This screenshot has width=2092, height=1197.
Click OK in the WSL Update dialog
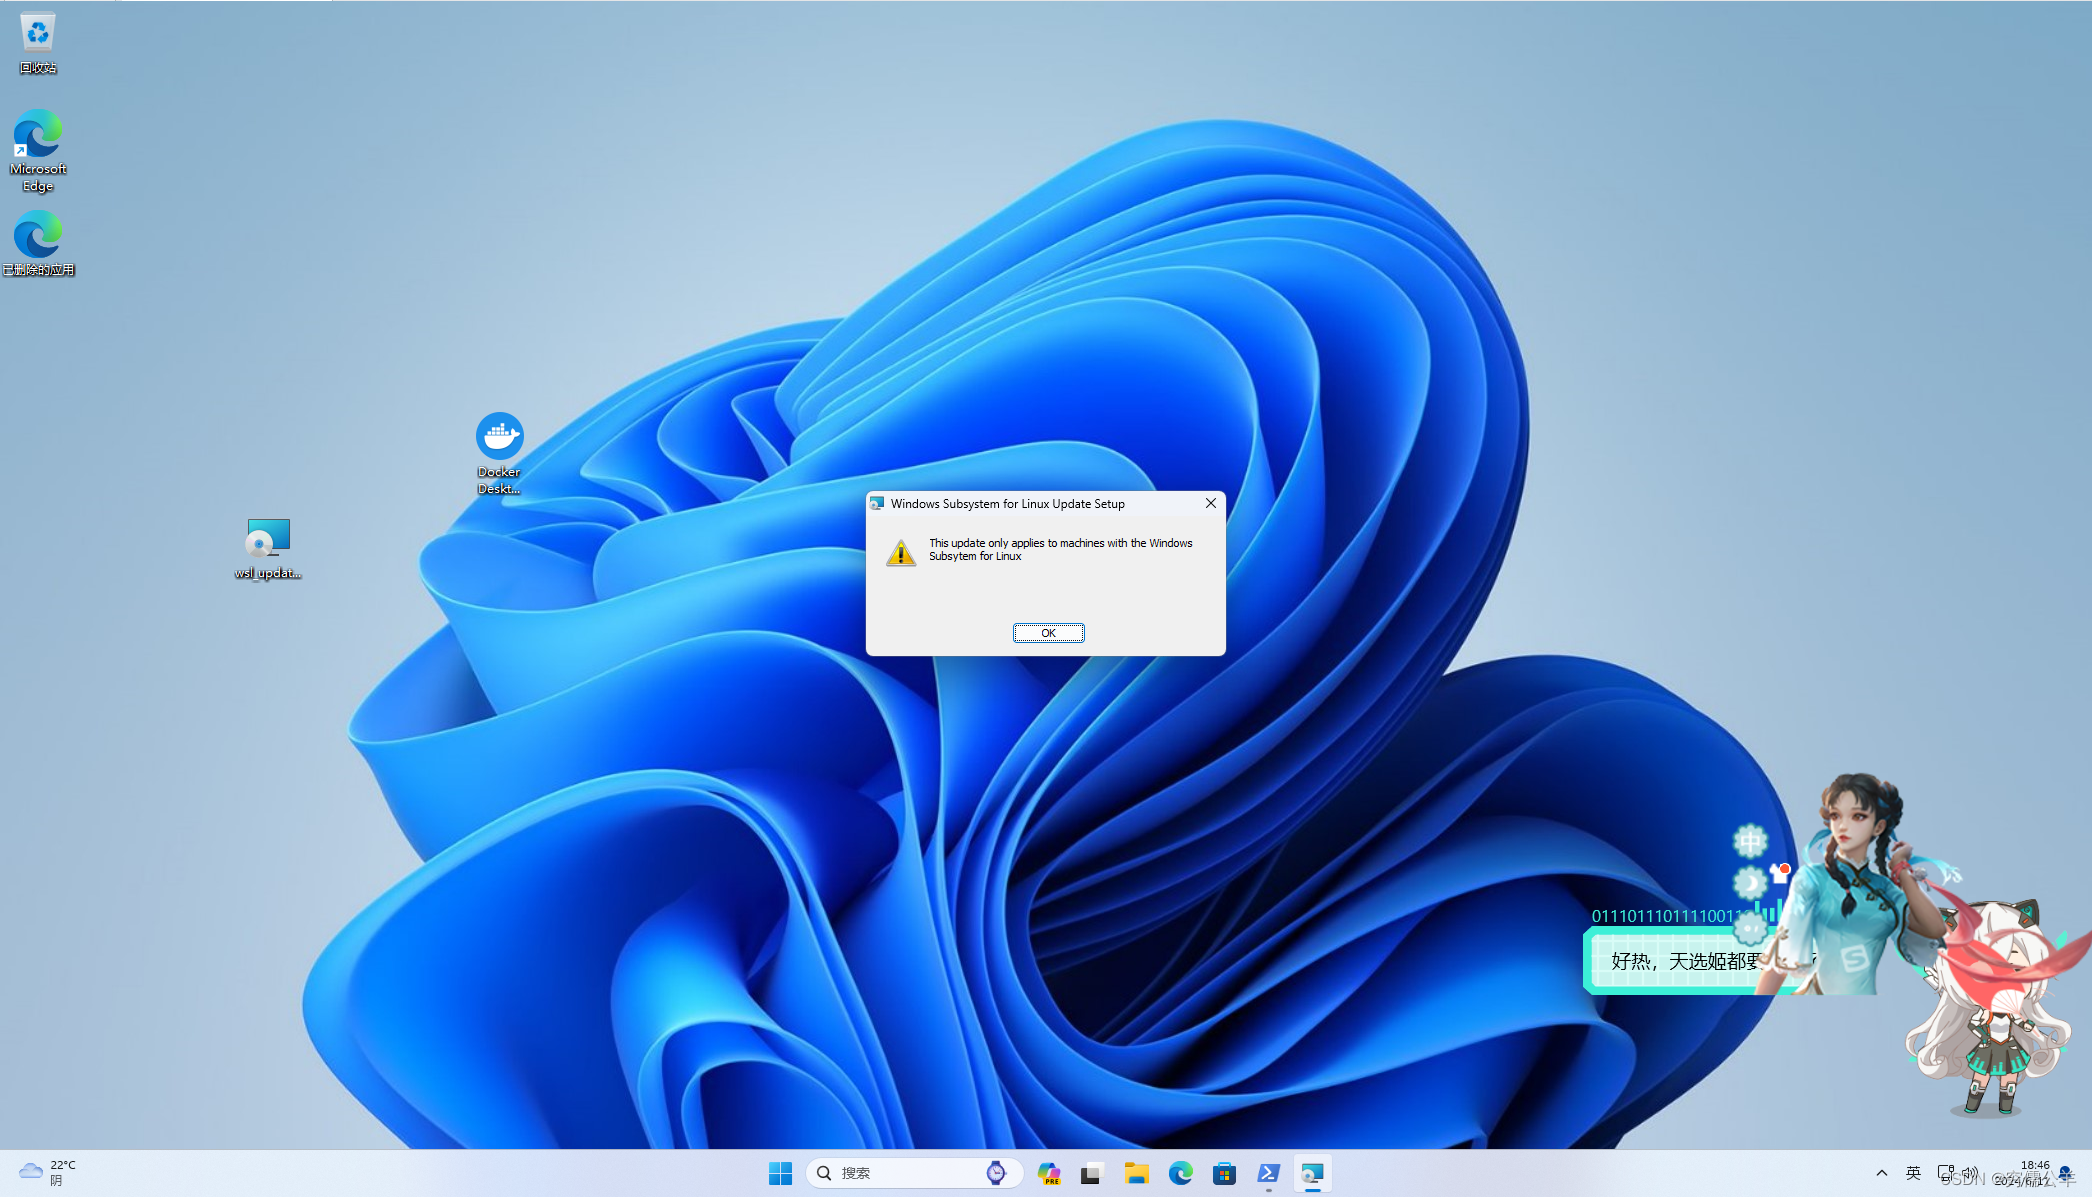pyautogui.click(x=1048, y=633)
